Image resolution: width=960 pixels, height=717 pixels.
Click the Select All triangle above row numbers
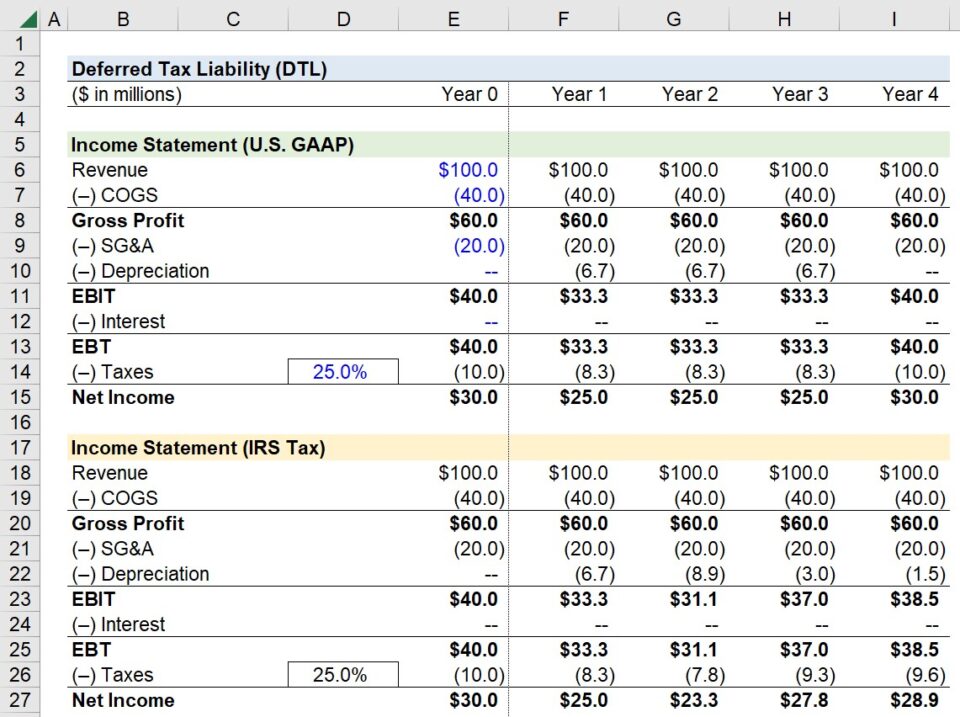click(27, 18)
